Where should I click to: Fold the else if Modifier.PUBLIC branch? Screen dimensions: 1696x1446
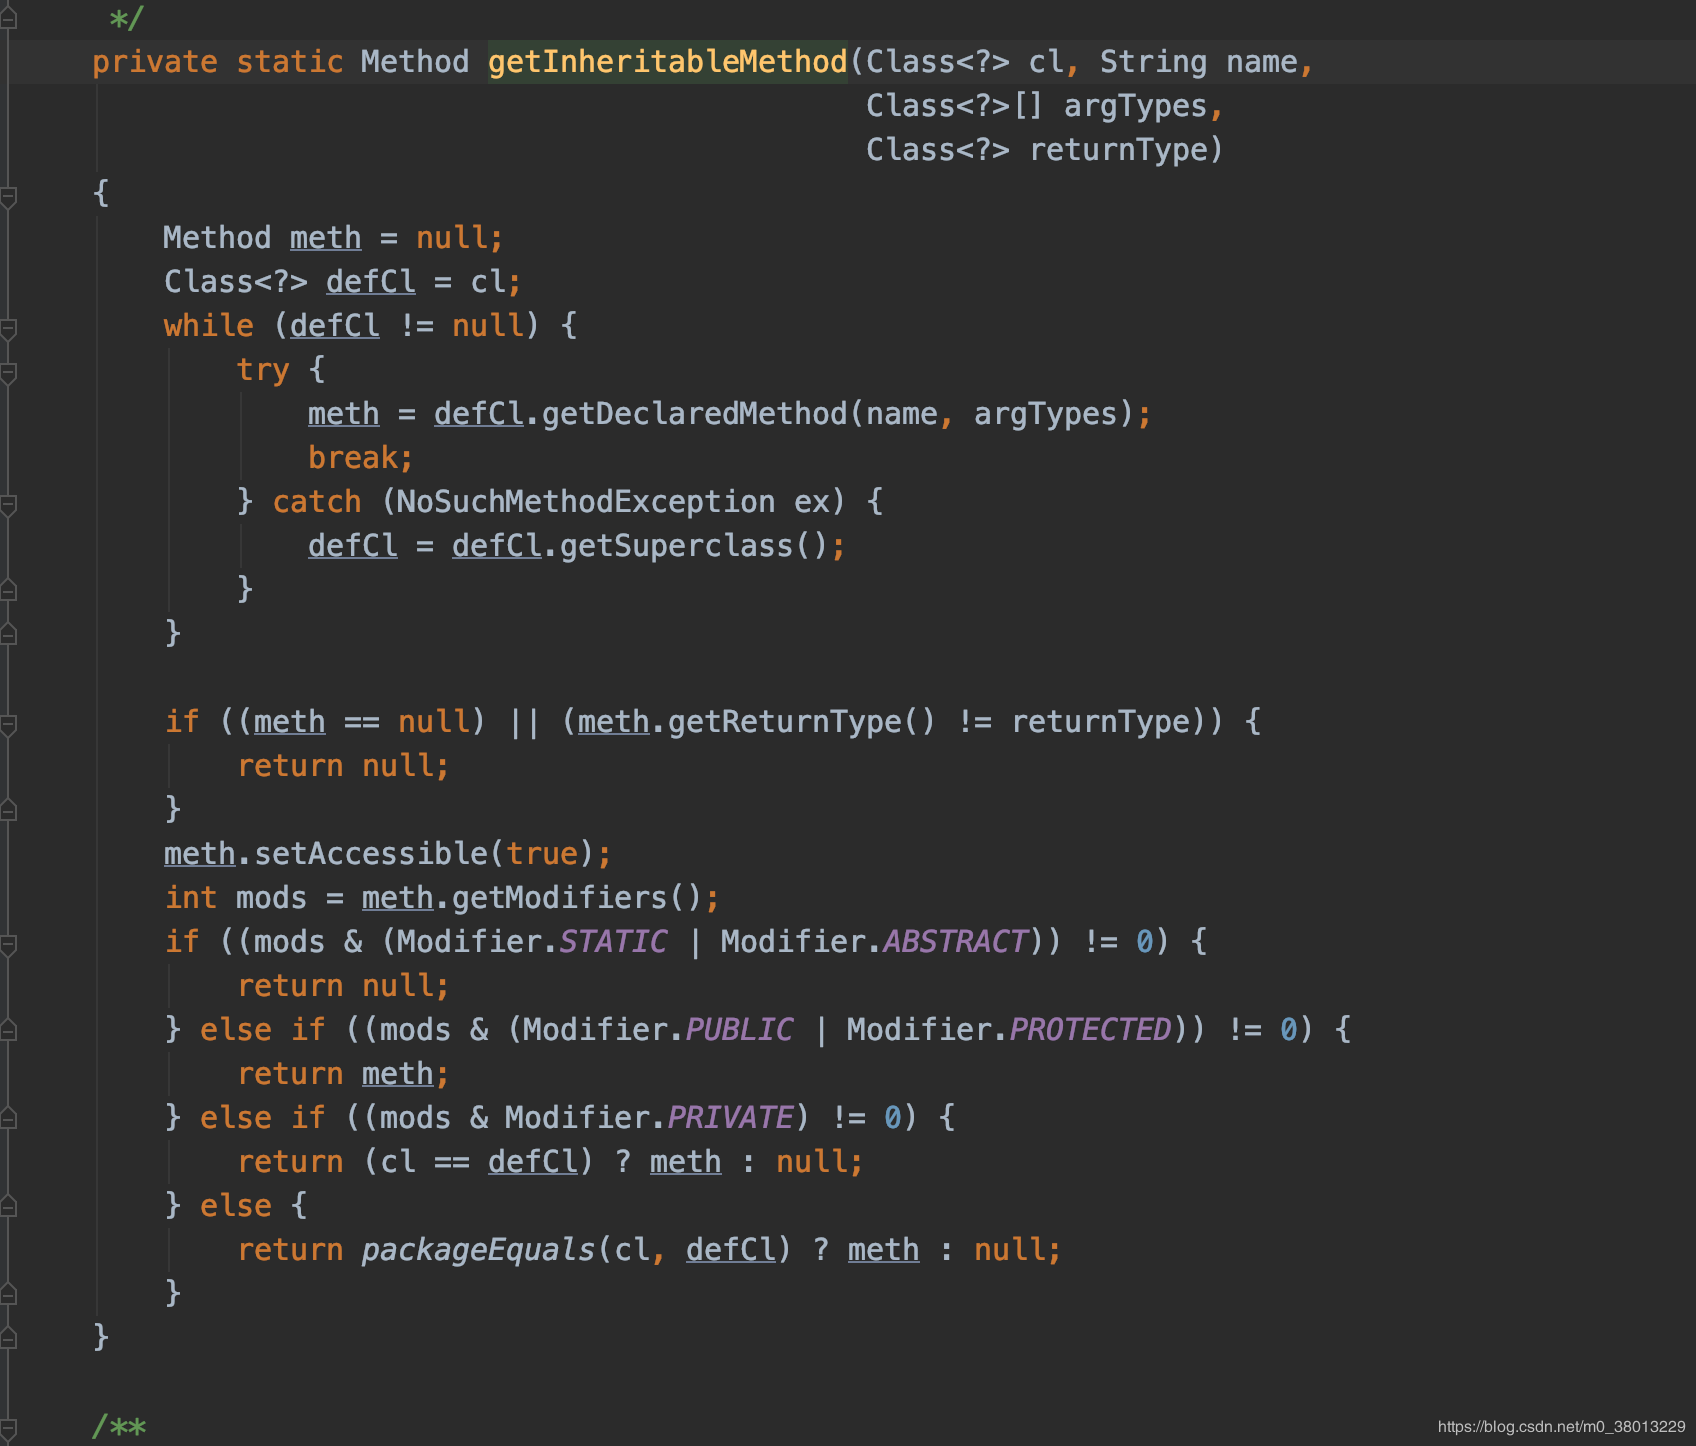tap(8, 1032)
